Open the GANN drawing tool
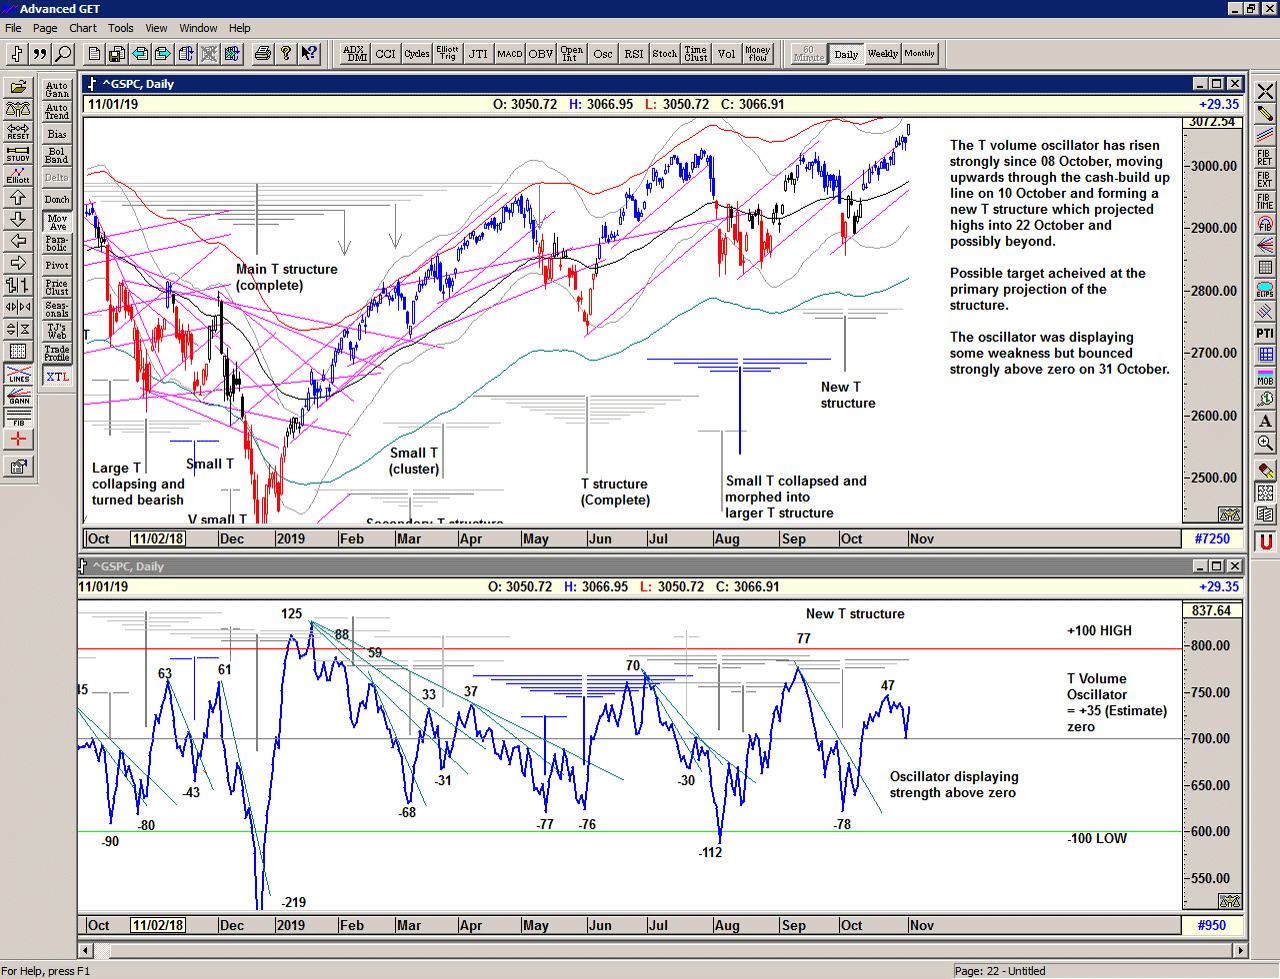The height and width of the screenshot is (979, 1280). 18,395
